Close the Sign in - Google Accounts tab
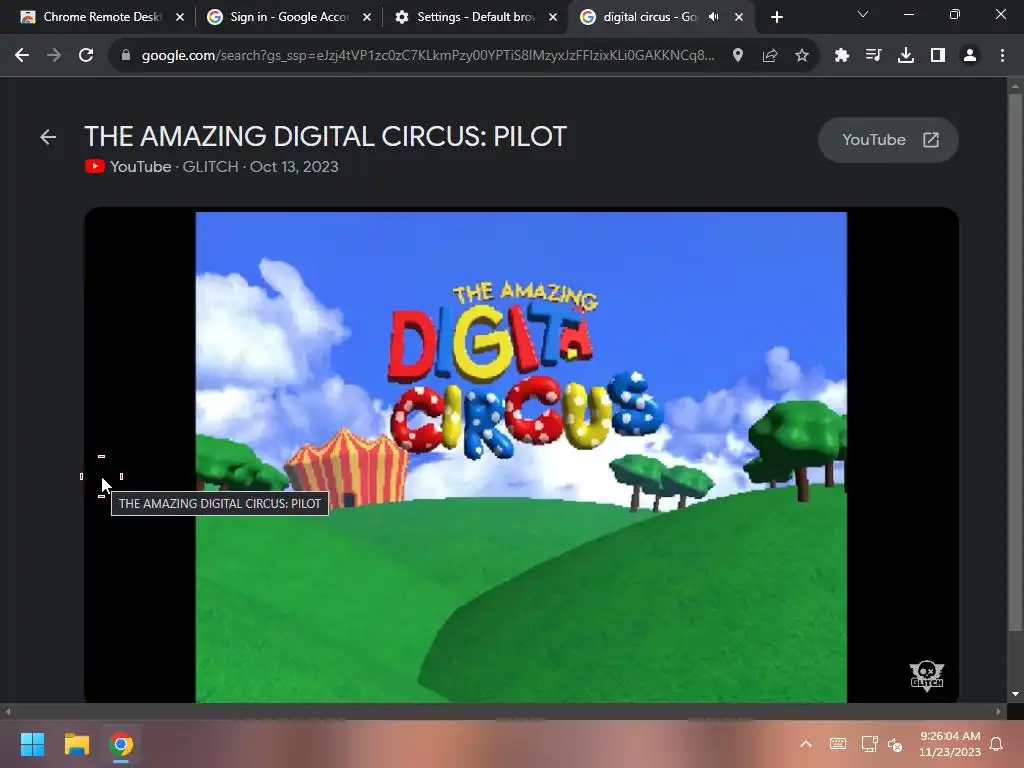This screenshot has height=768, width=1024. click(x=367, y=17)
